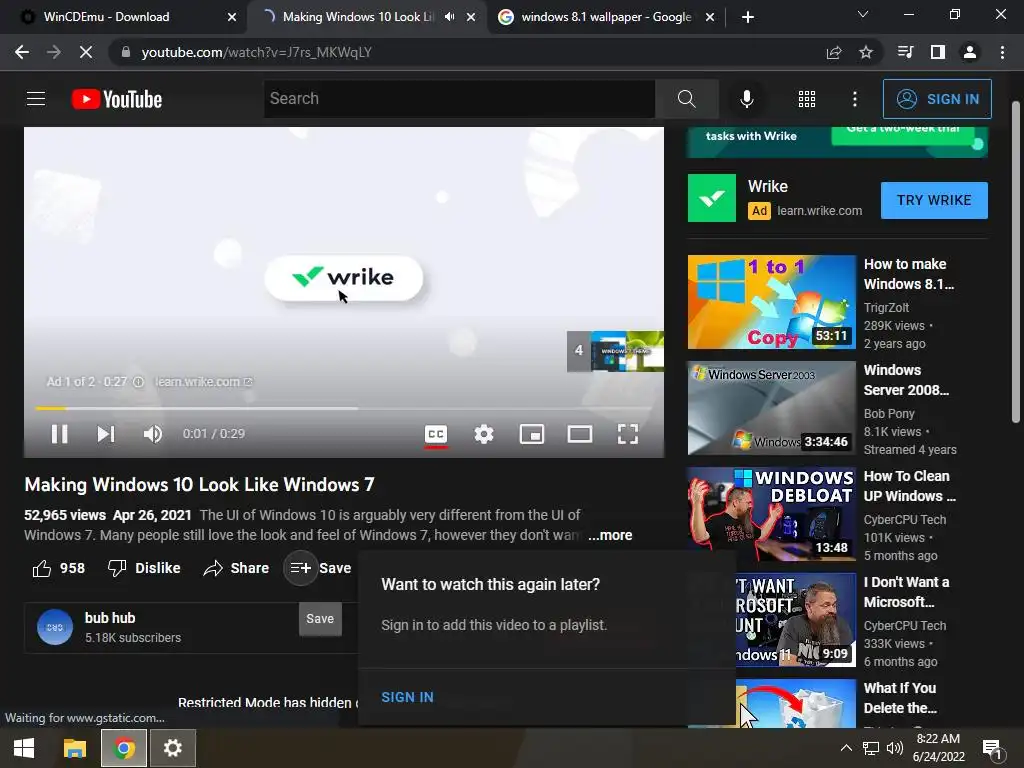Switch to windows 8.1 wallpaper Google tab
1024x768 pixels.
pos(605,17)
